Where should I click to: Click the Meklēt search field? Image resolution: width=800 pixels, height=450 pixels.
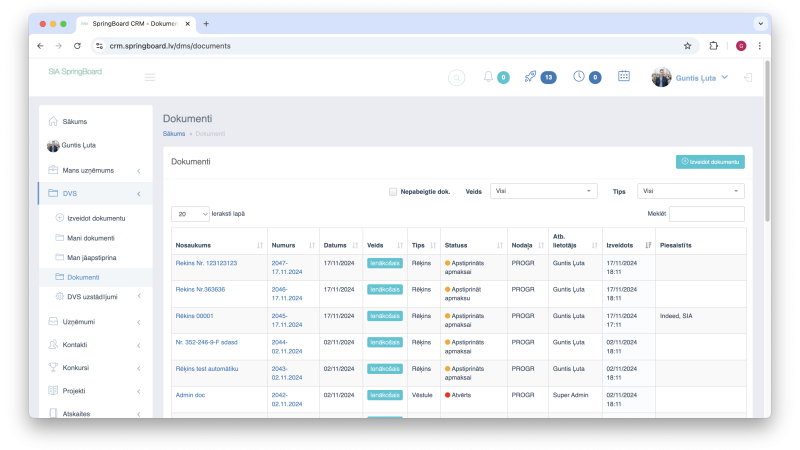(707, 214)
